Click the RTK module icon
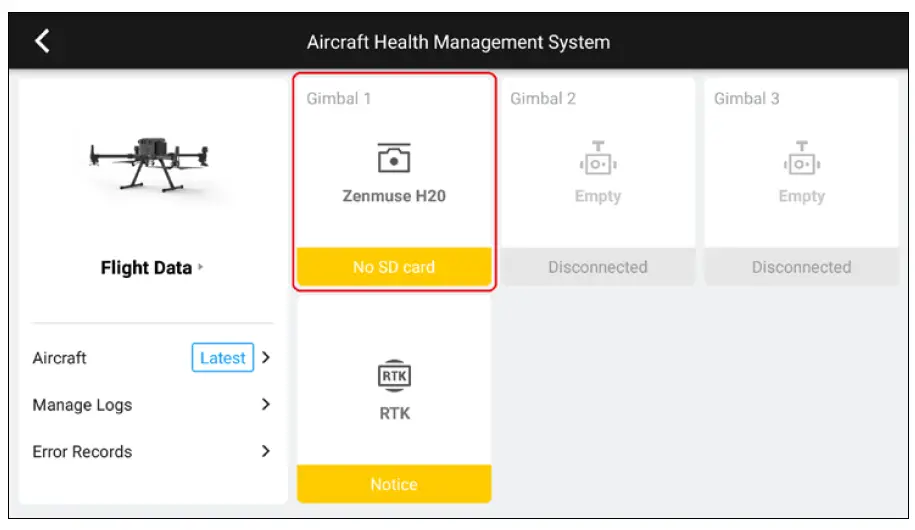Screen dimensions: 915x530 (394, 376)
